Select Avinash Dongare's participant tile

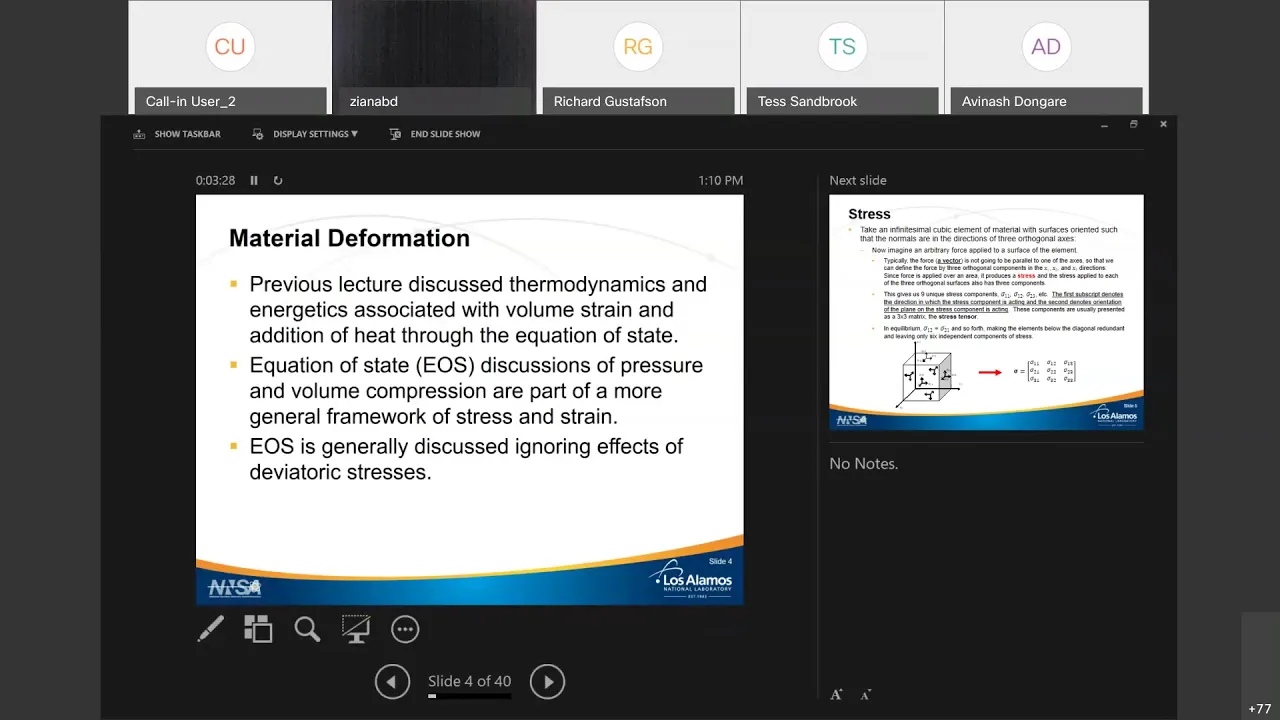1046,57
